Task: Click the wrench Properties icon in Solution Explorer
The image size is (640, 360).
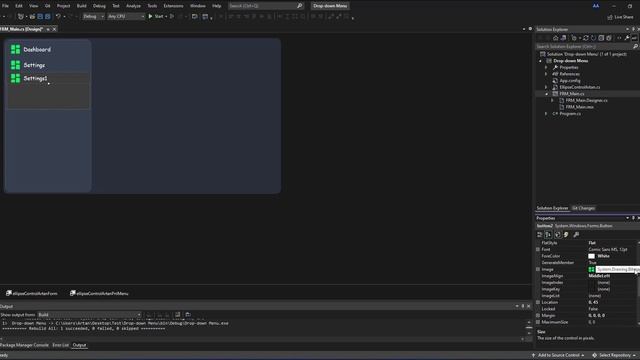Action: pos(627,38)
